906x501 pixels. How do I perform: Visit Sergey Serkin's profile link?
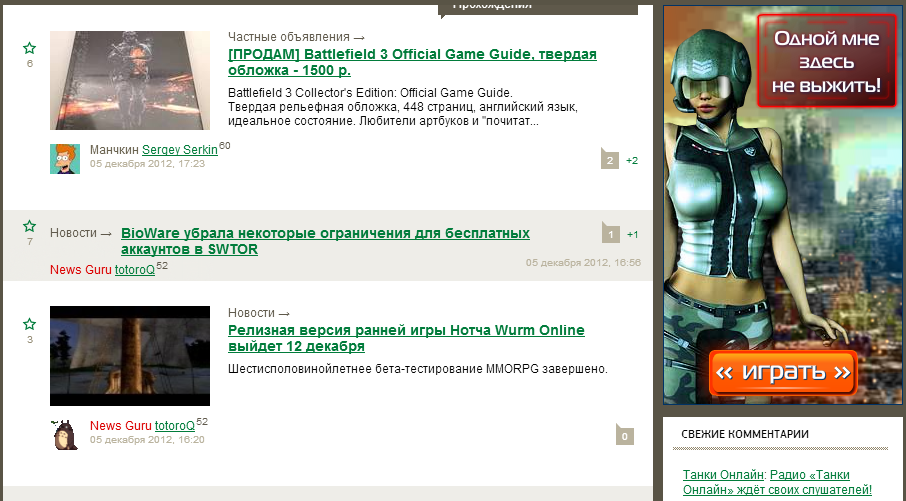pyautogui.click(x=180, y=150)
